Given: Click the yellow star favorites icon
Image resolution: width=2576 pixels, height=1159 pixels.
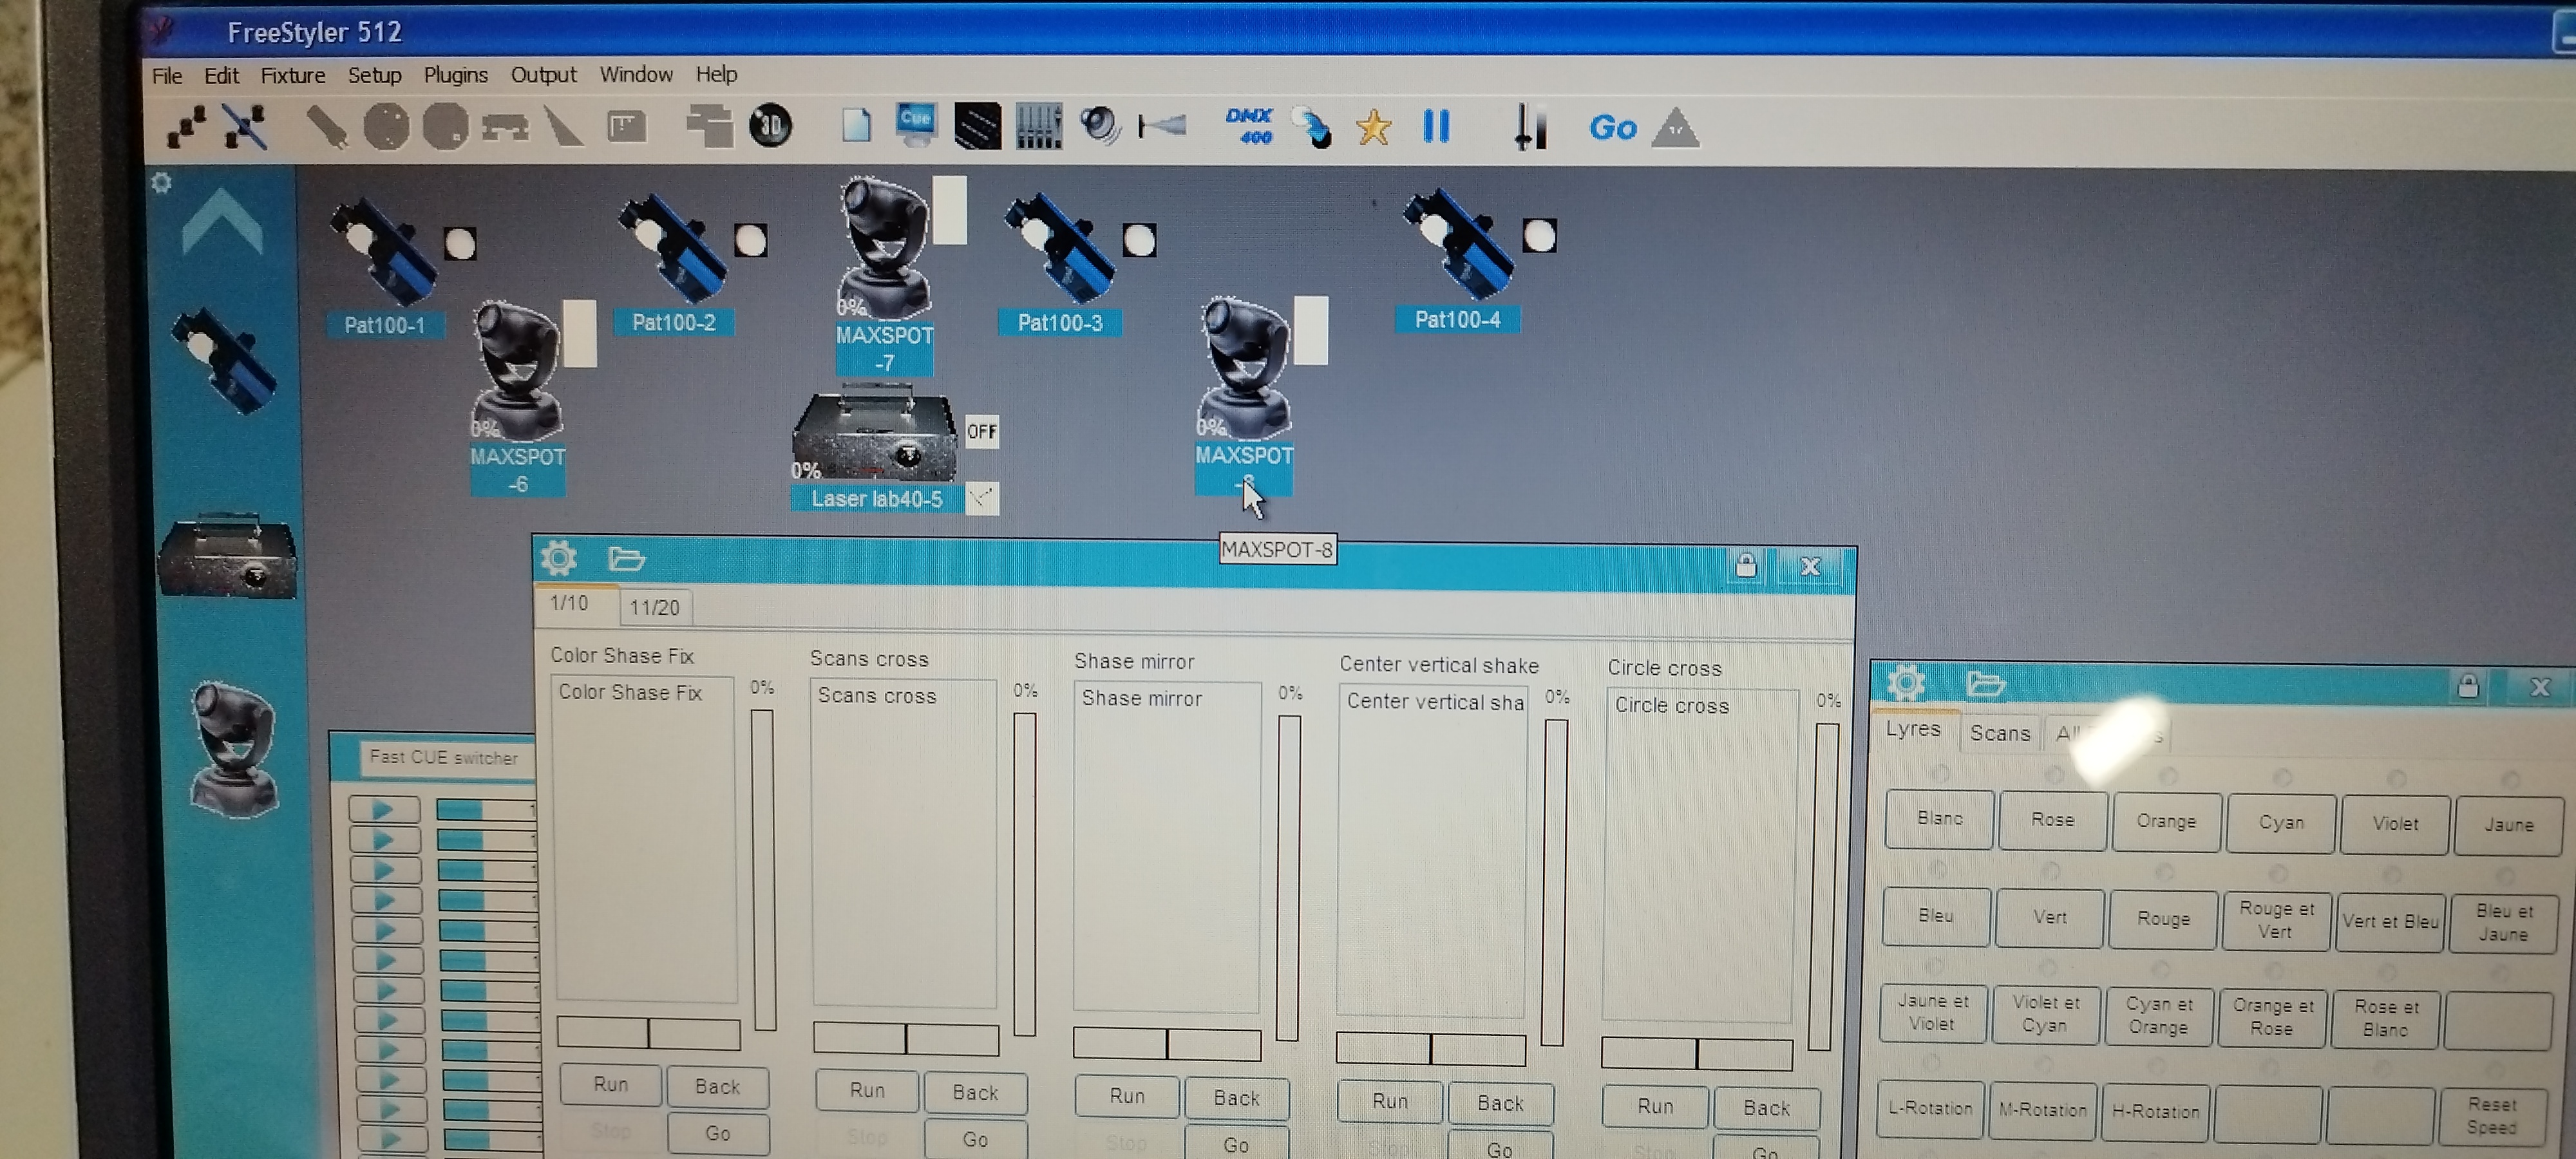Looking at the screenshot, I should point(1373,128).
